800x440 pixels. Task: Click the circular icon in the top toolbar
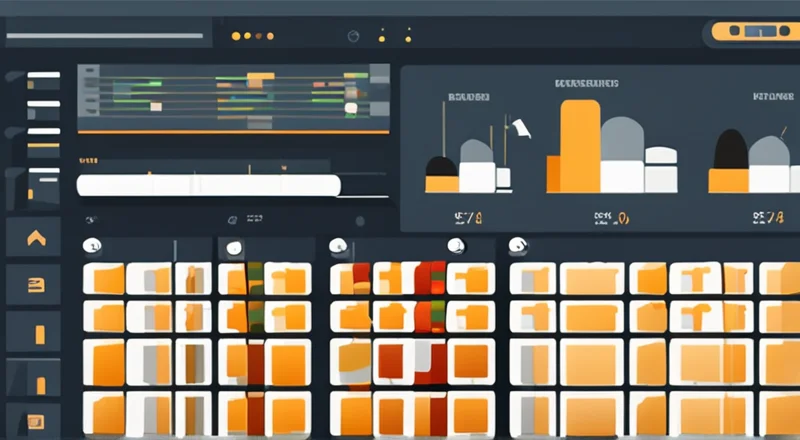coord(352,36)
